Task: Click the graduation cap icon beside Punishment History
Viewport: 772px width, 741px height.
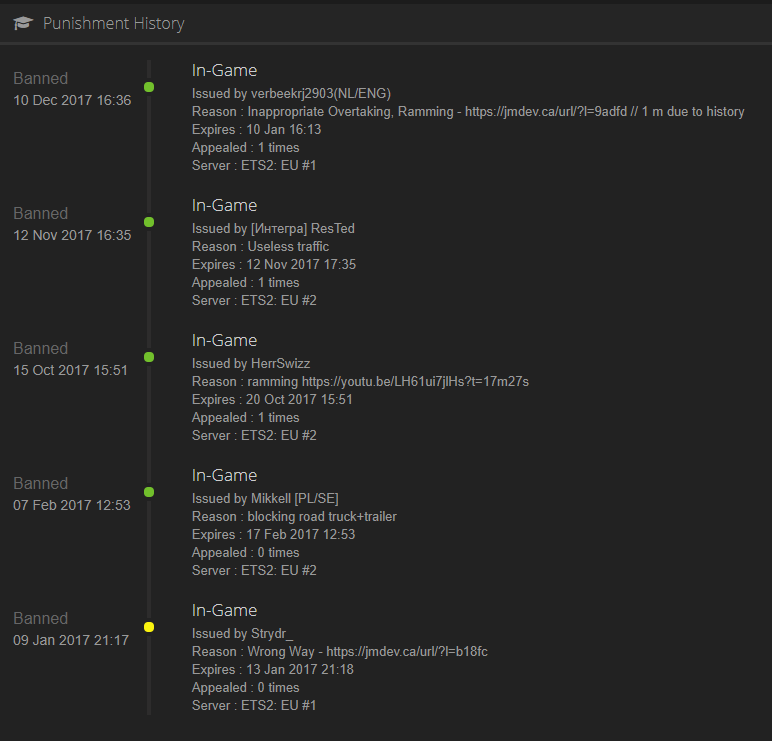Action: tap(23, 23)
